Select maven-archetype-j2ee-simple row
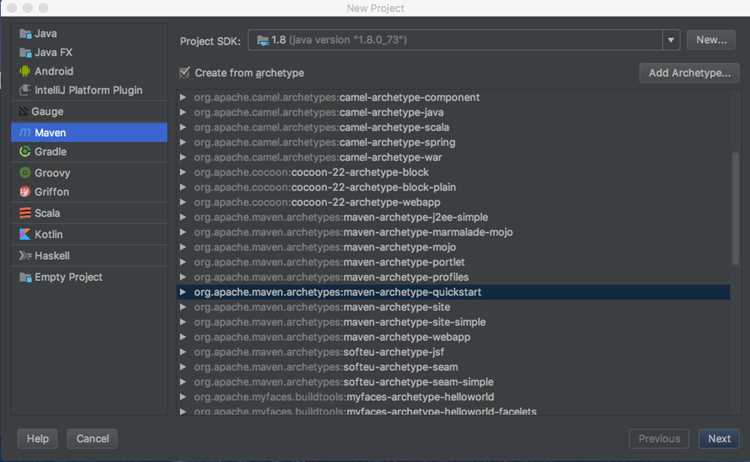The height and width of the screenshot is (462, 750). coord(453,217)
